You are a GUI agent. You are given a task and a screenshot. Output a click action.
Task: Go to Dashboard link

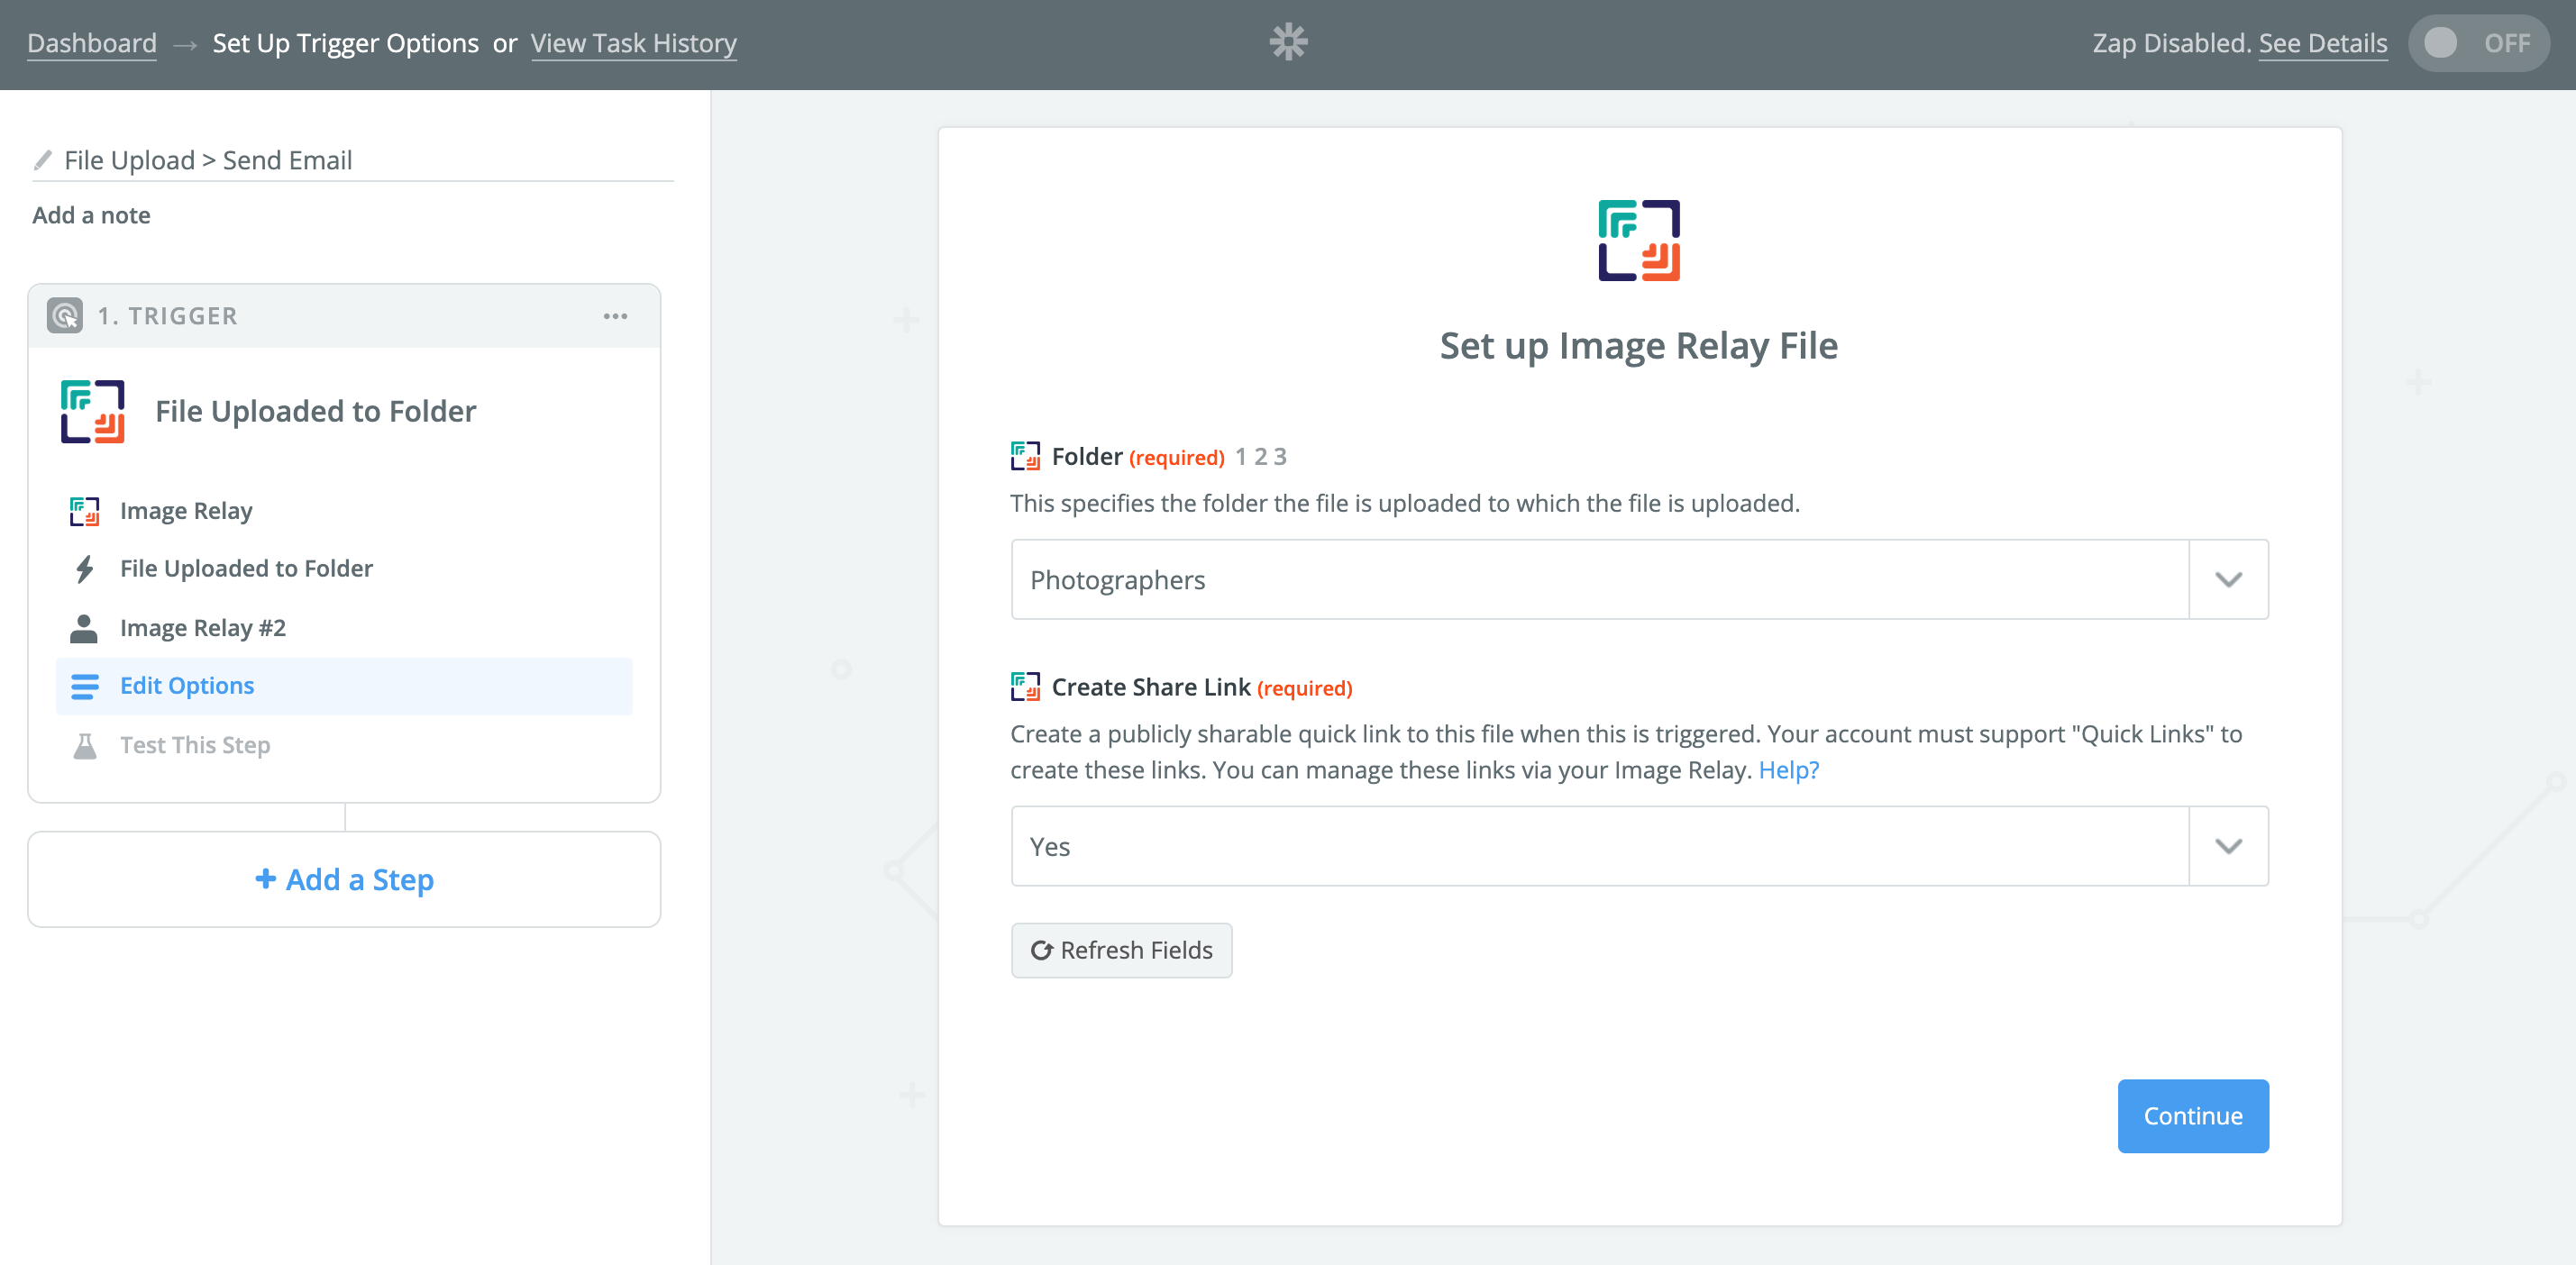click(x=92, y=43)
